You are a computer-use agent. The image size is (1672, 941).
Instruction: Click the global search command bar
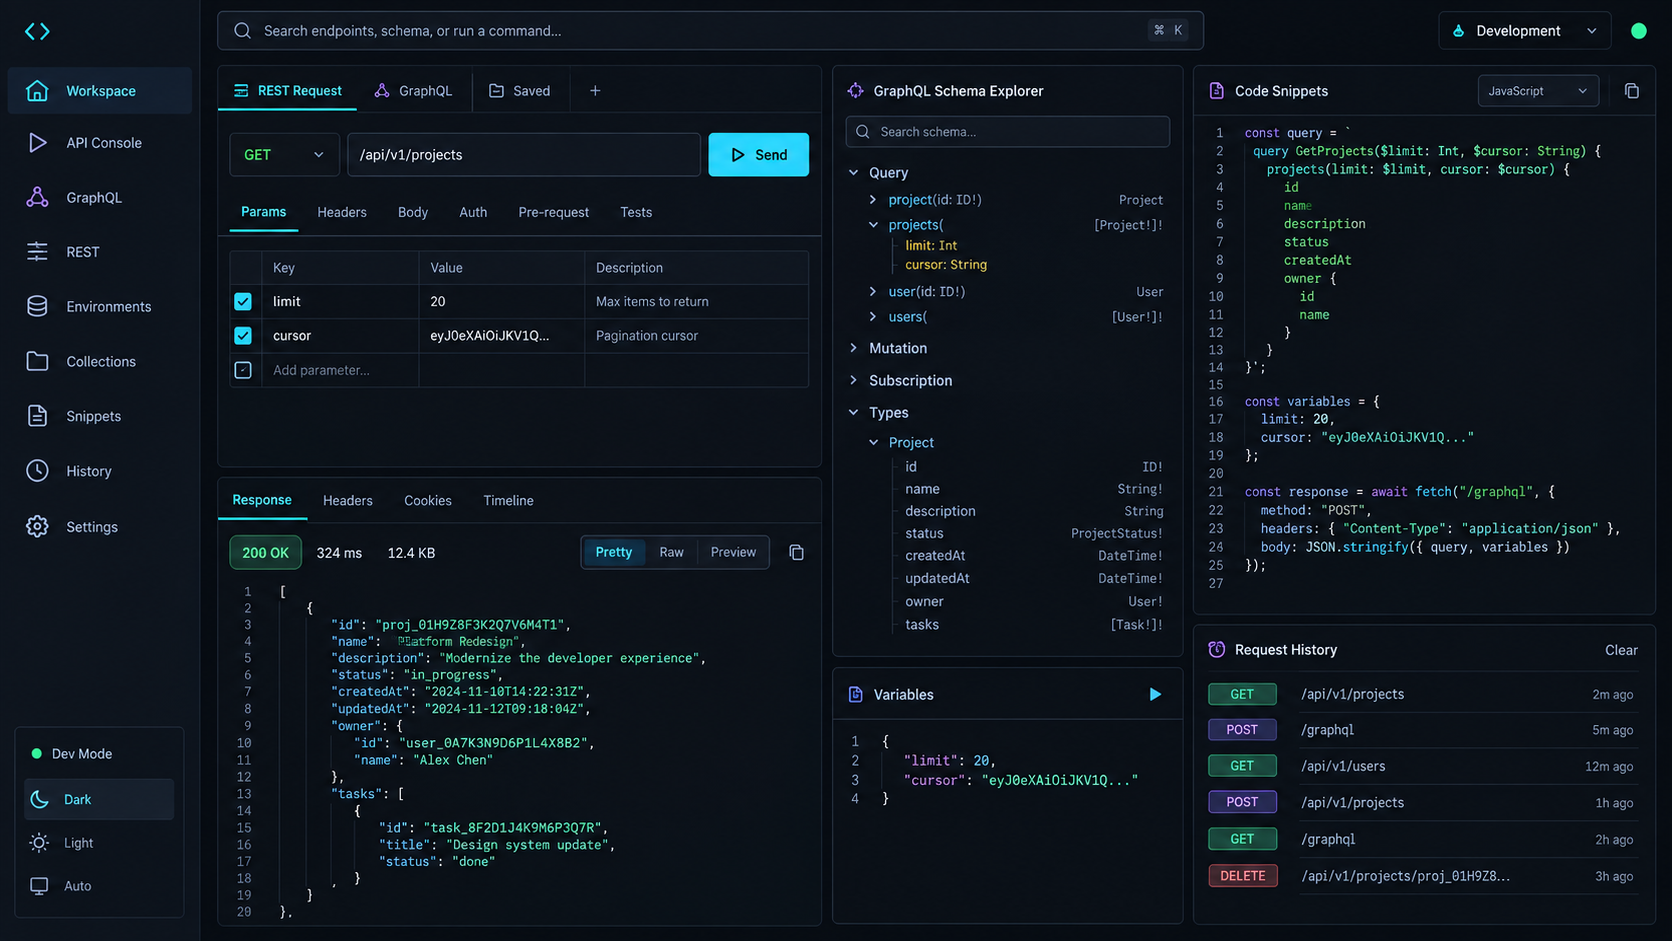point(710,31)
